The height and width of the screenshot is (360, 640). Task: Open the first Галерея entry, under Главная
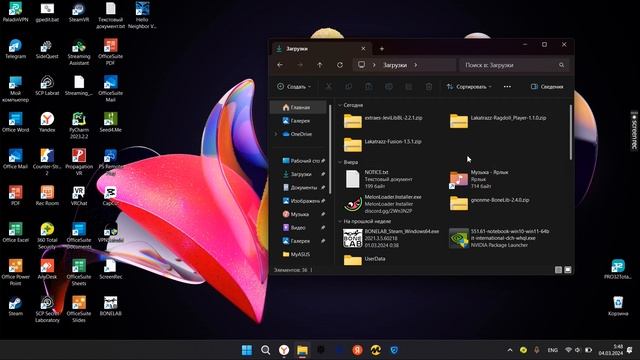(299, 121)
